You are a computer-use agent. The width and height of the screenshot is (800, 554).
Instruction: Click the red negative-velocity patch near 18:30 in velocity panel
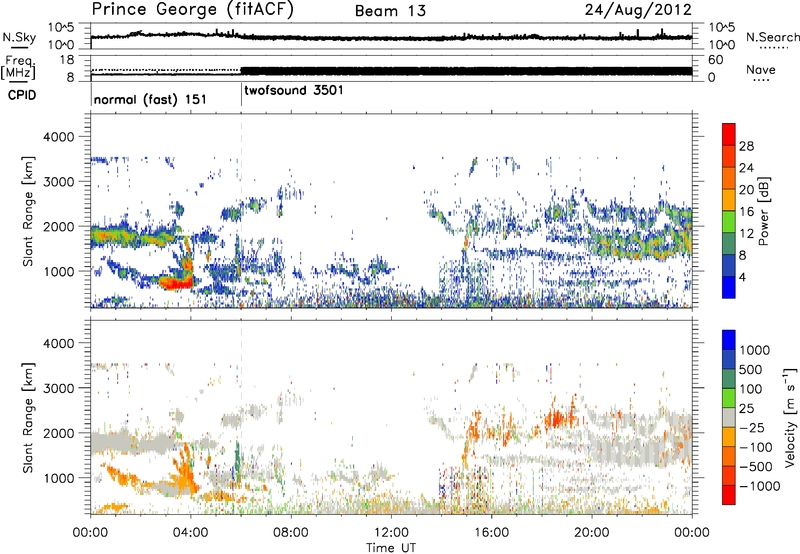[x=555, y=420]
